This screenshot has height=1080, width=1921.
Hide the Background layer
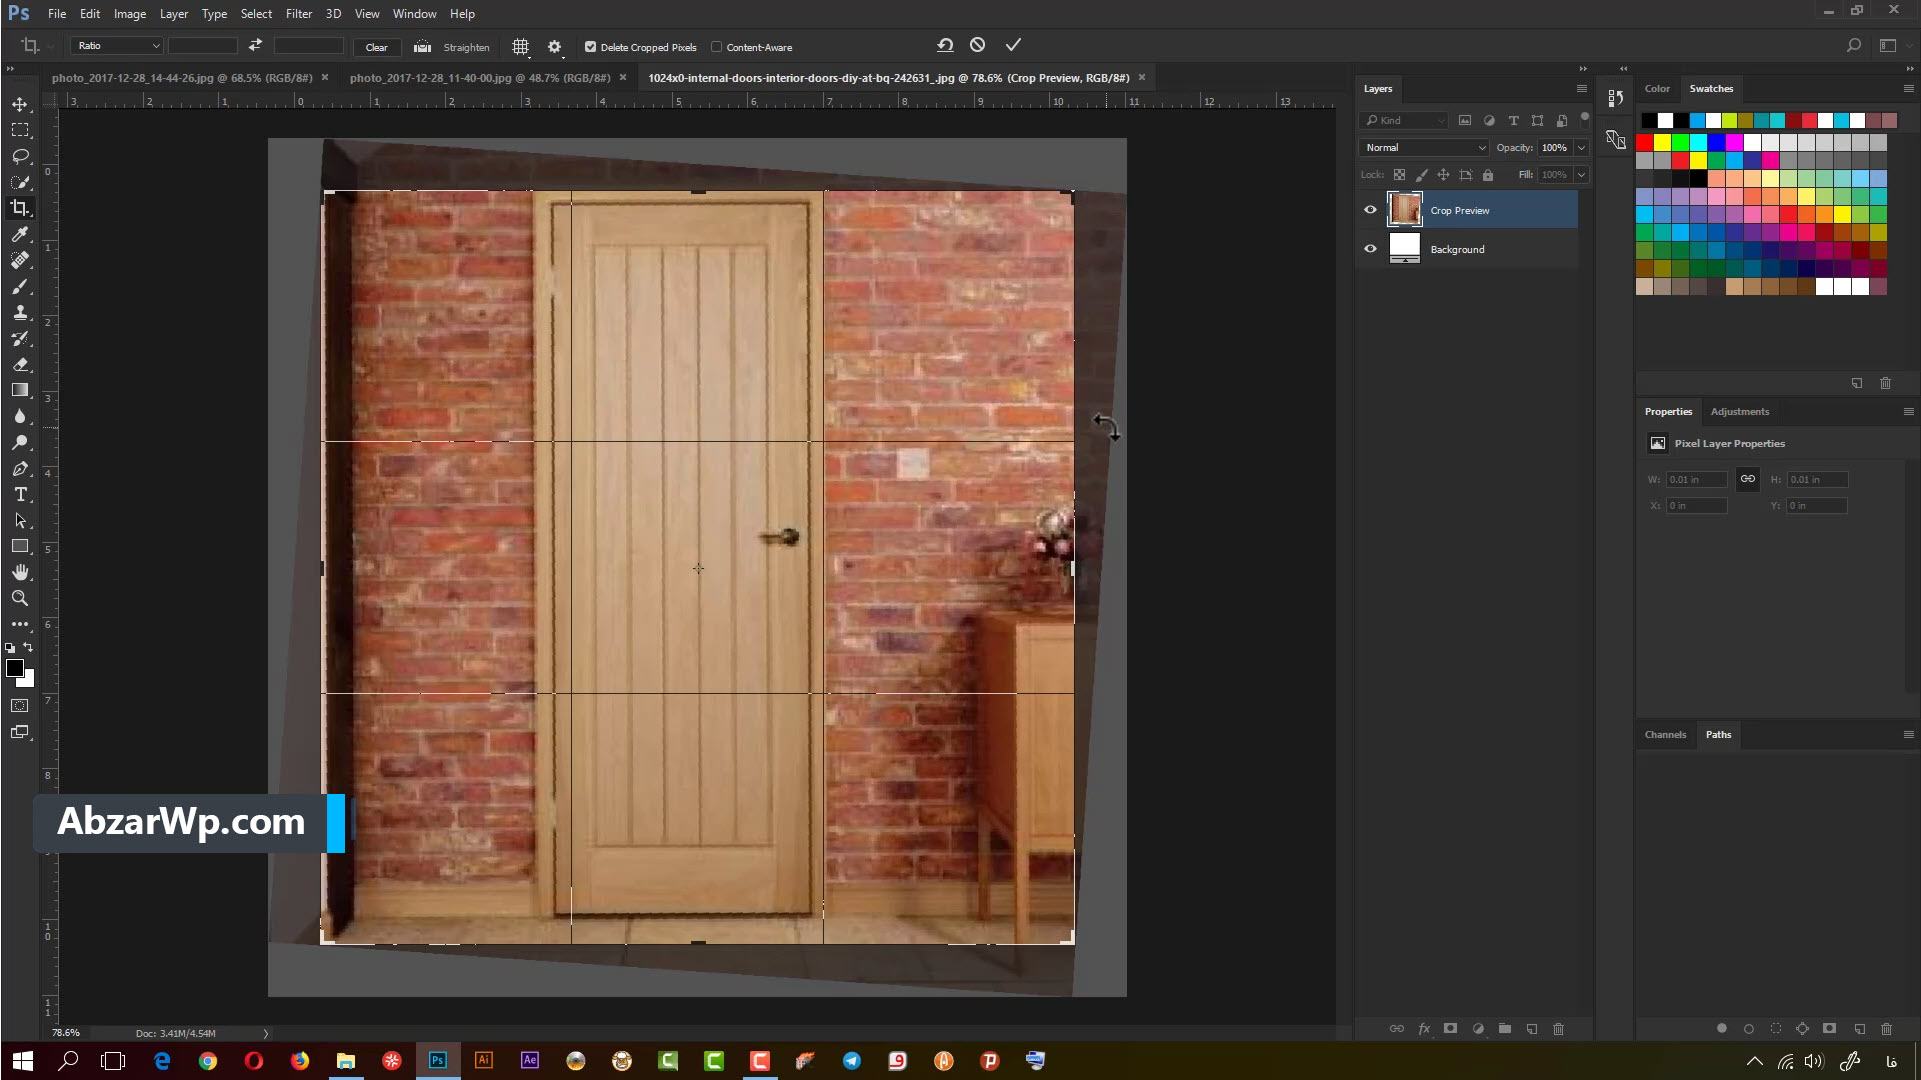[x=1370, y=249]
